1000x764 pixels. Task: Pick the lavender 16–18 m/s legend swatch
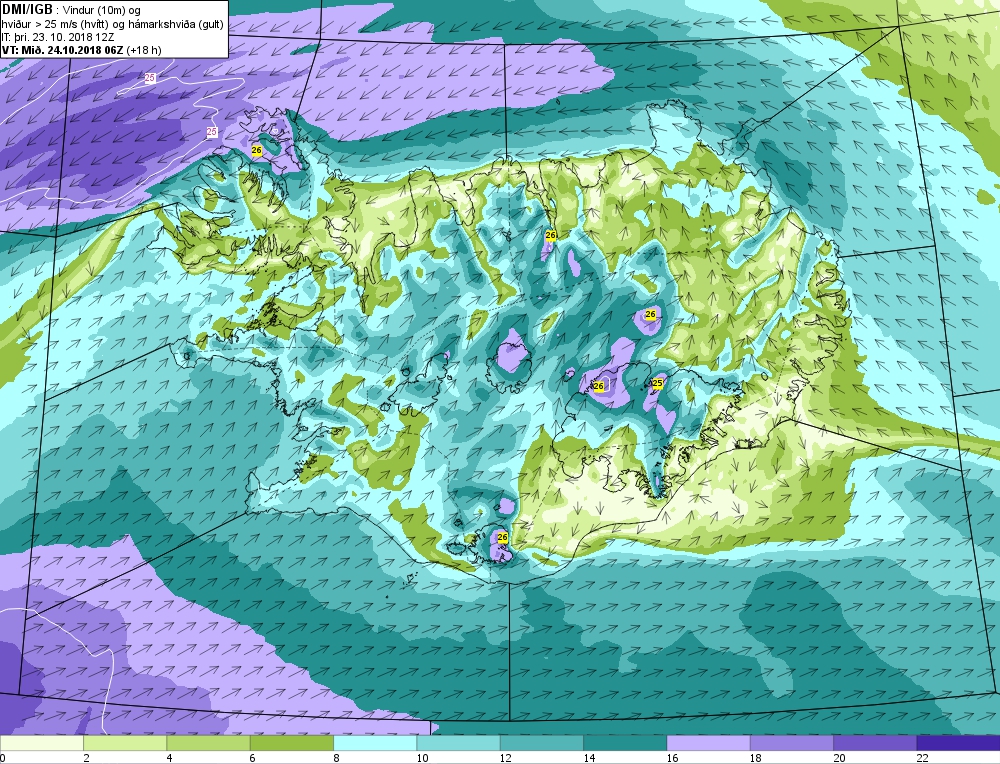pos(709,743)
